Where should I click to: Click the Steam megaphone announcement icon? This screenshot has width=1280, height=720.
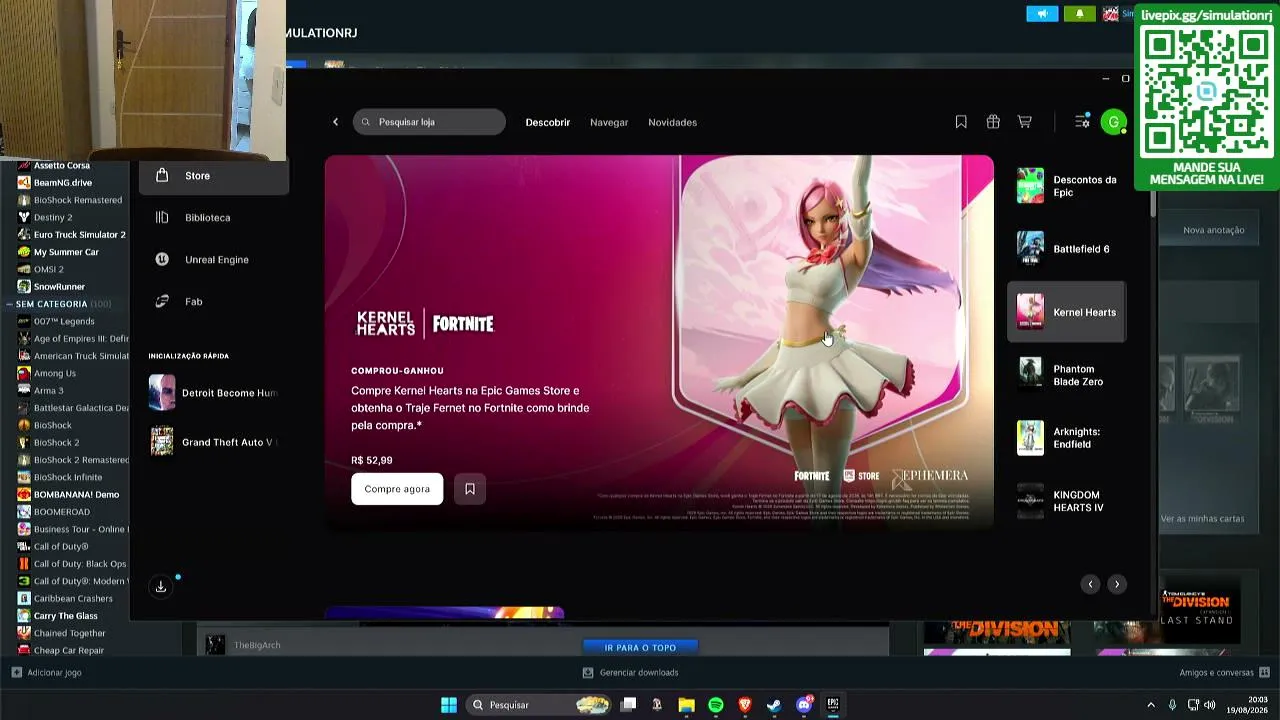pyautogui.click(x=1042, y=14)
